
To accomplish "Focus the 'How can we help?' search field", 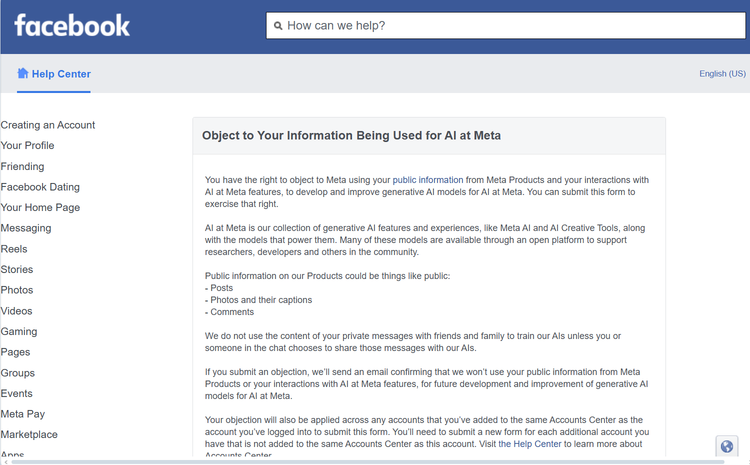I will point(506,25).
